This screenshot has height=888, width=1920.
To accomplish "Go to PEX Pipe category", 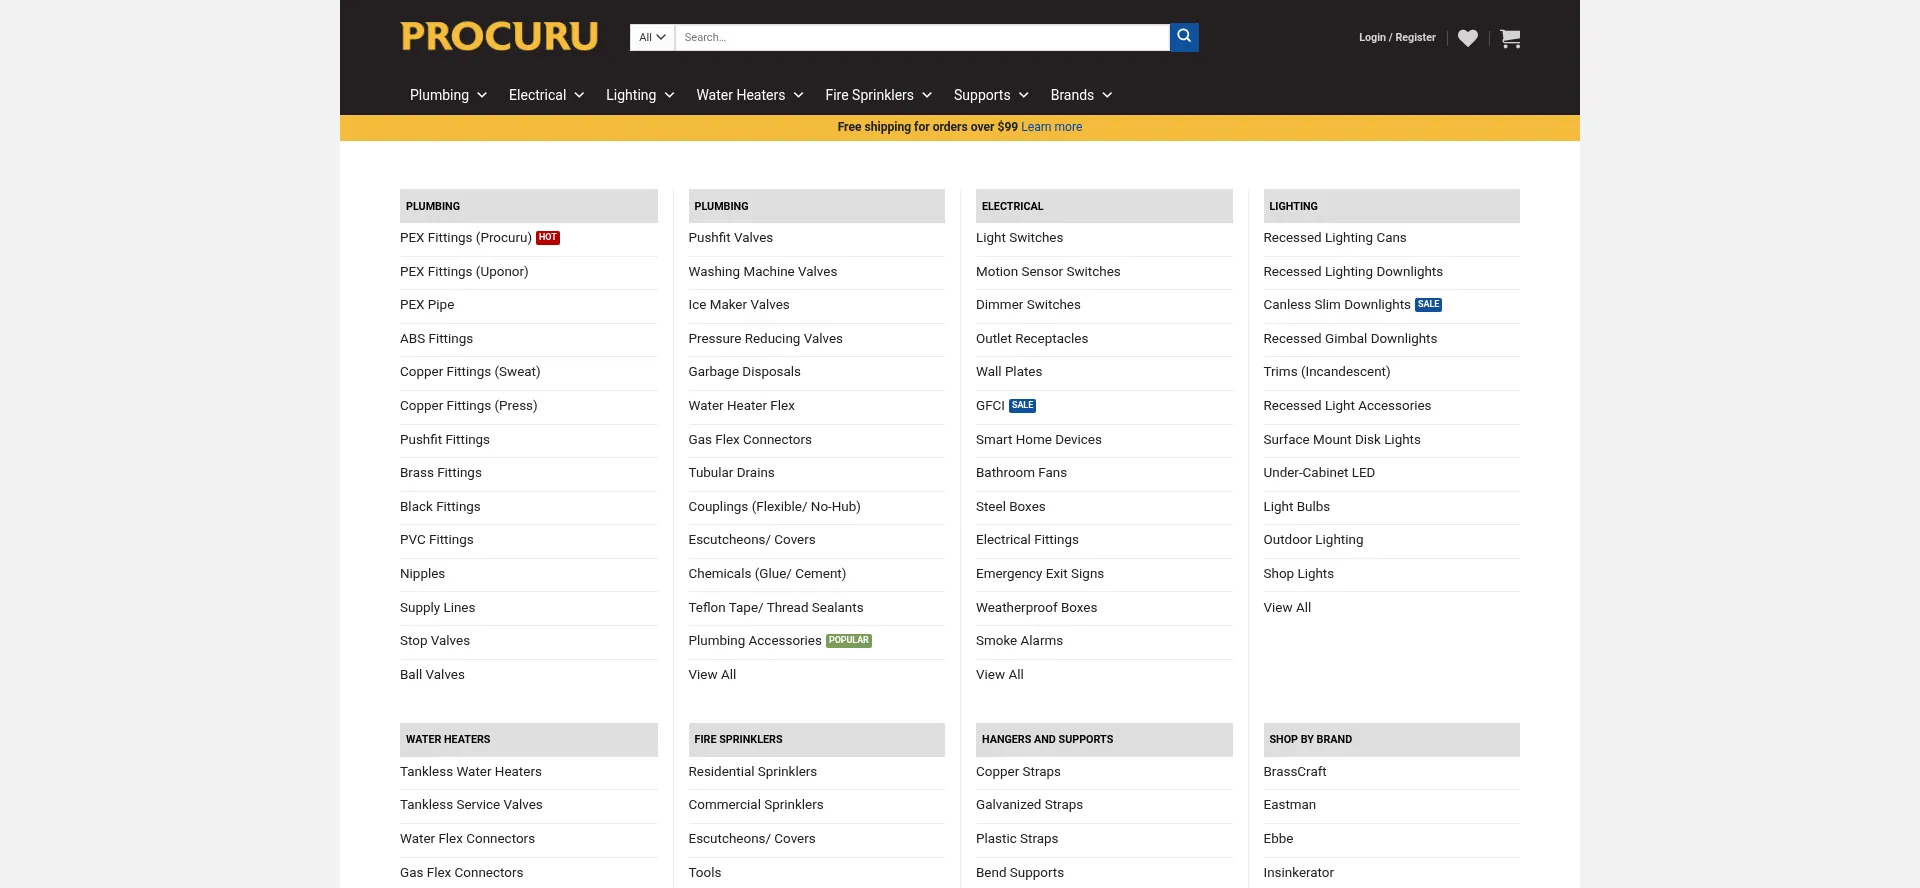I will click(427, 305).
